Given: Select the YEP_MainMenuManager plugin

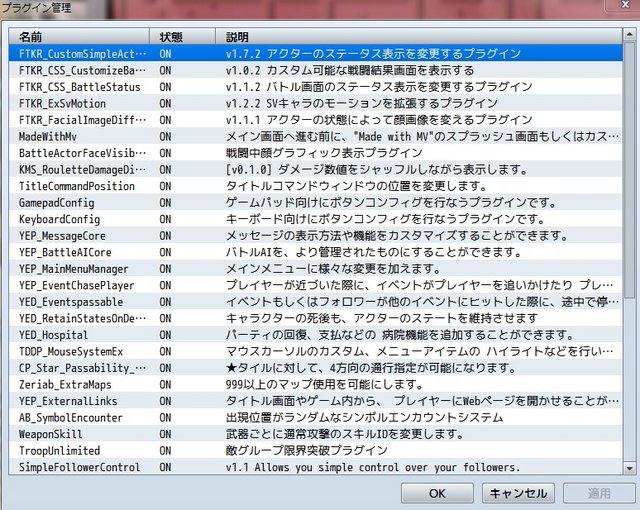Looking at the screenshot, I should (316, 269).
